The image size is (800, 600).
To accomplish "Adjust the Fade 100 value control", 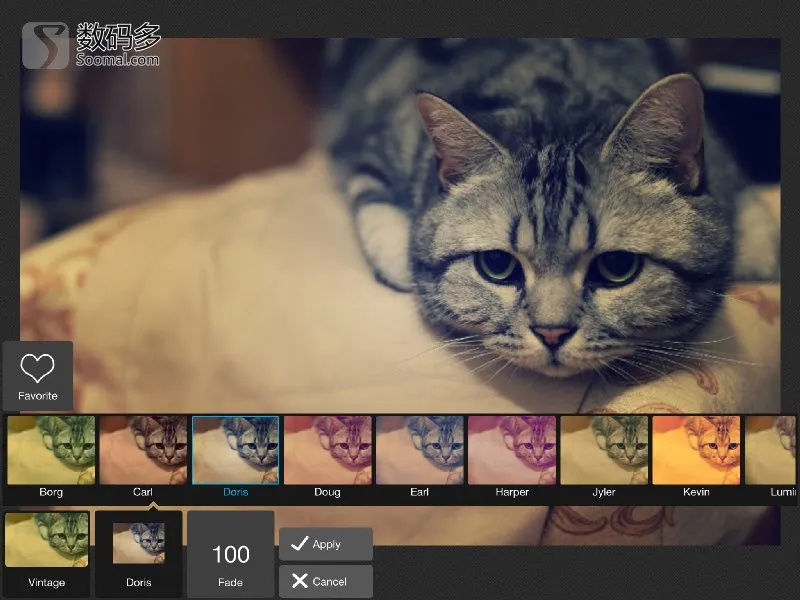I will click(x=231, y=554).
